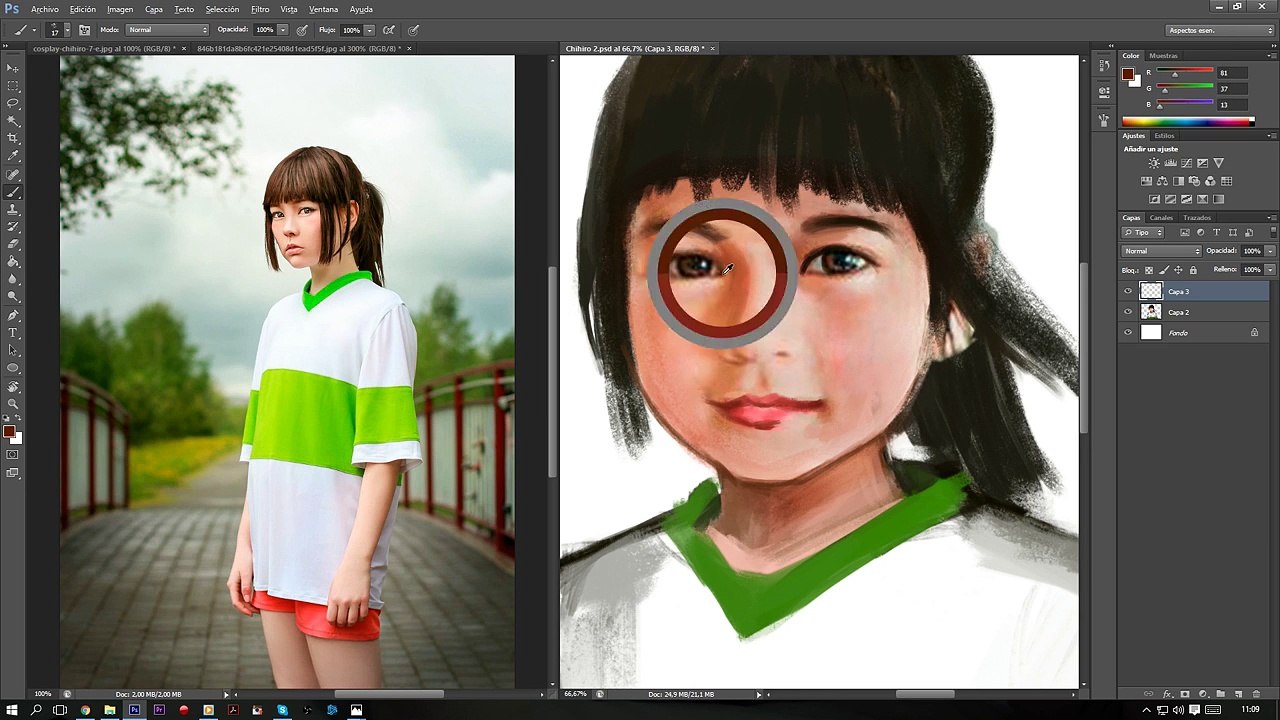Select the Path Selection tool
Image resolution: width=1280 pixels, height=720 pixels.
pyautogui.click(x=13, y=350)
